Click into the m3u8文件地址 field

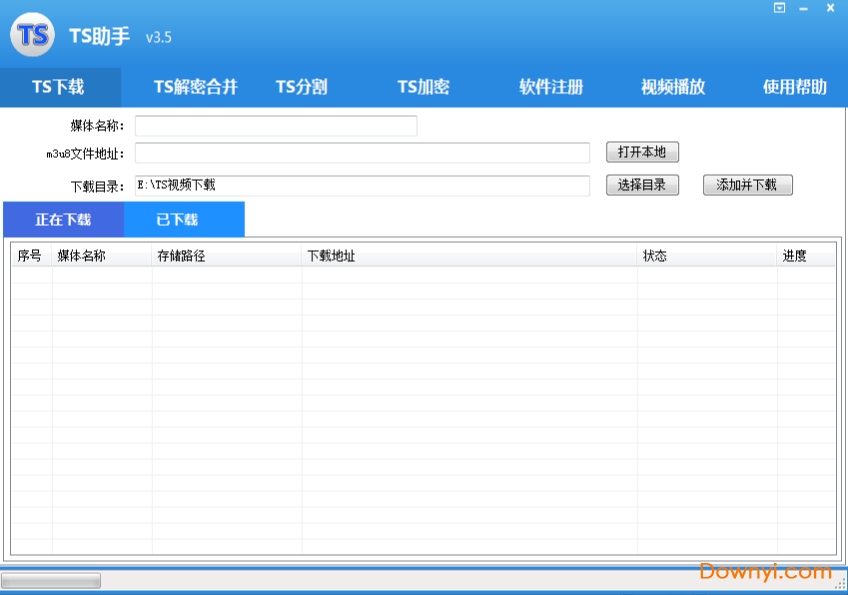[362, 153]
